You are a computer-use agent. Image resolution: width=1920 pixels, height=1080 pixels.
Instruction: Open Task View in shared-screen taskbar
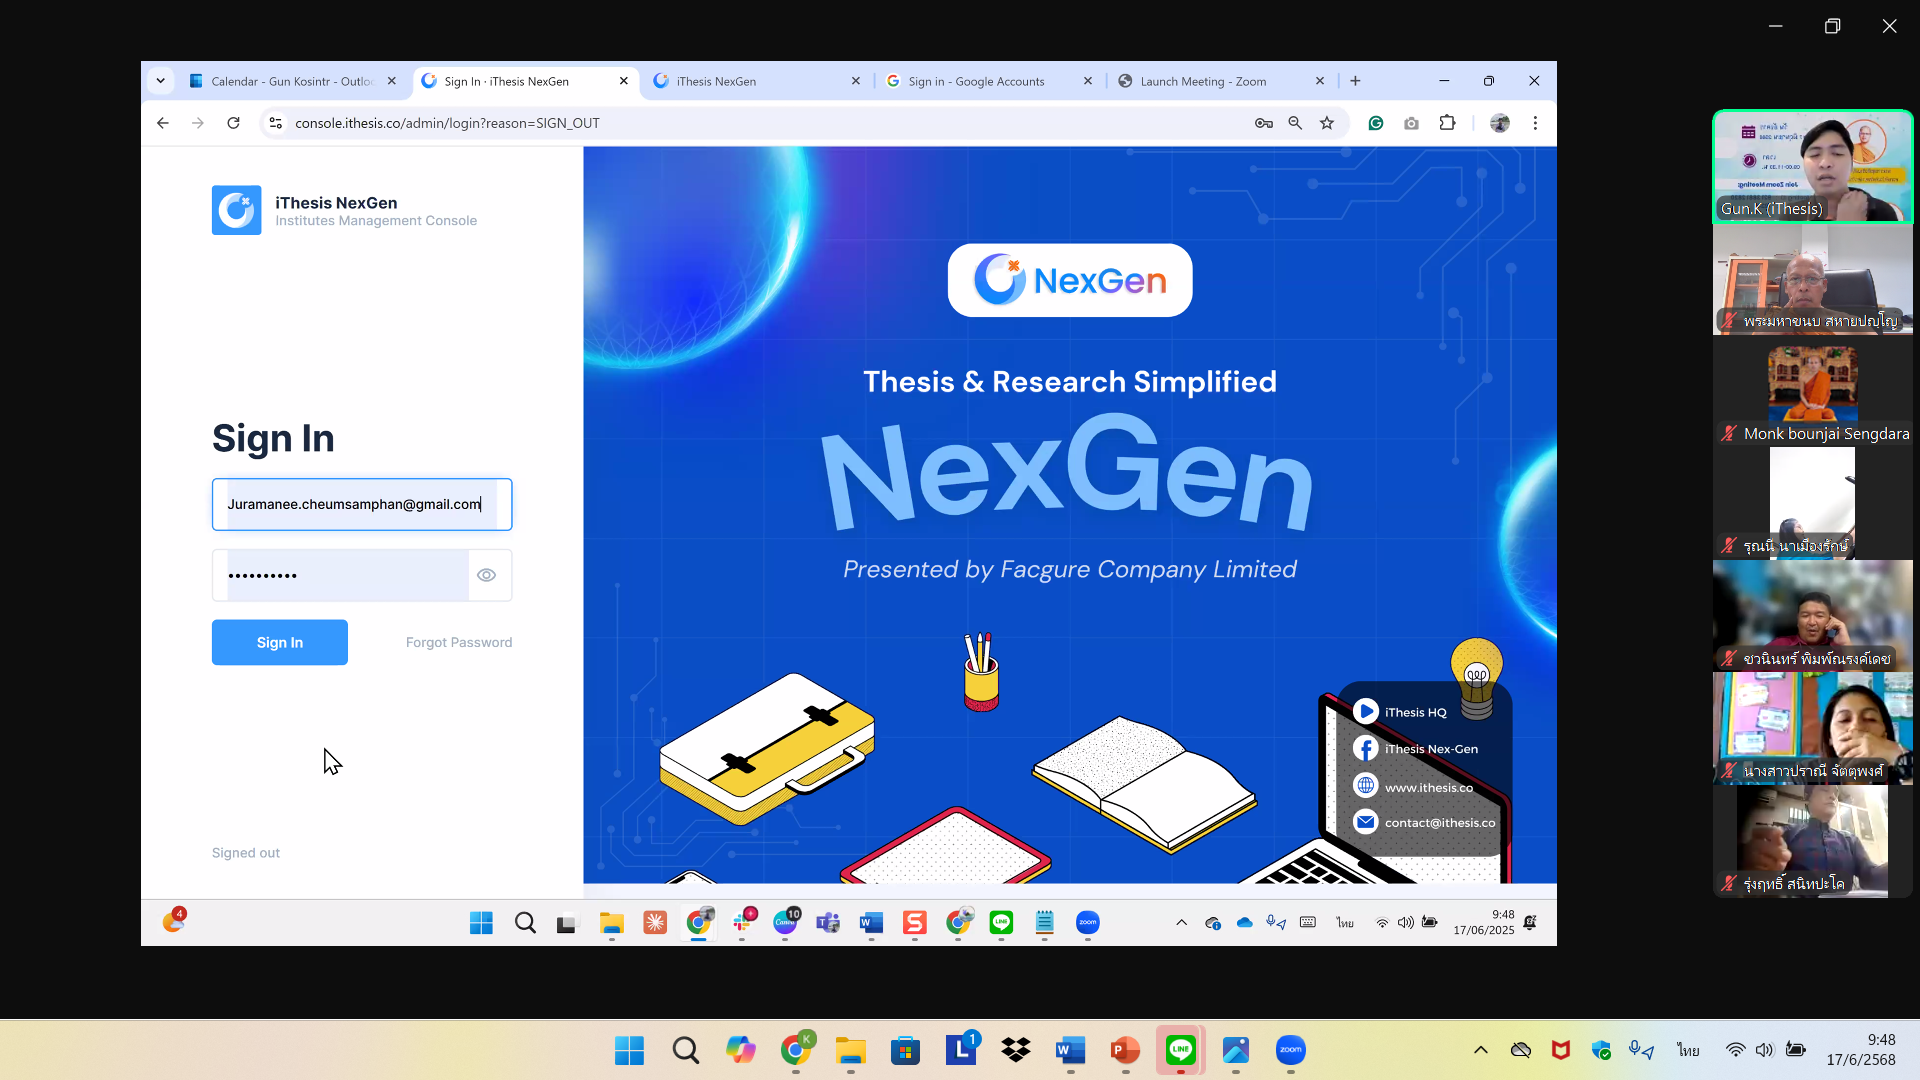pyautogui.click(x=568, y=923)
